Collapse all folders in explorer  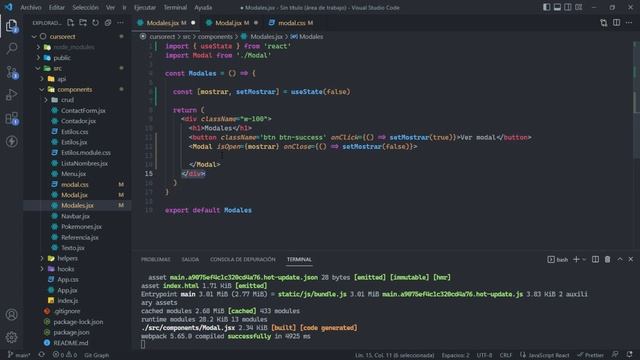coord(108,23)
